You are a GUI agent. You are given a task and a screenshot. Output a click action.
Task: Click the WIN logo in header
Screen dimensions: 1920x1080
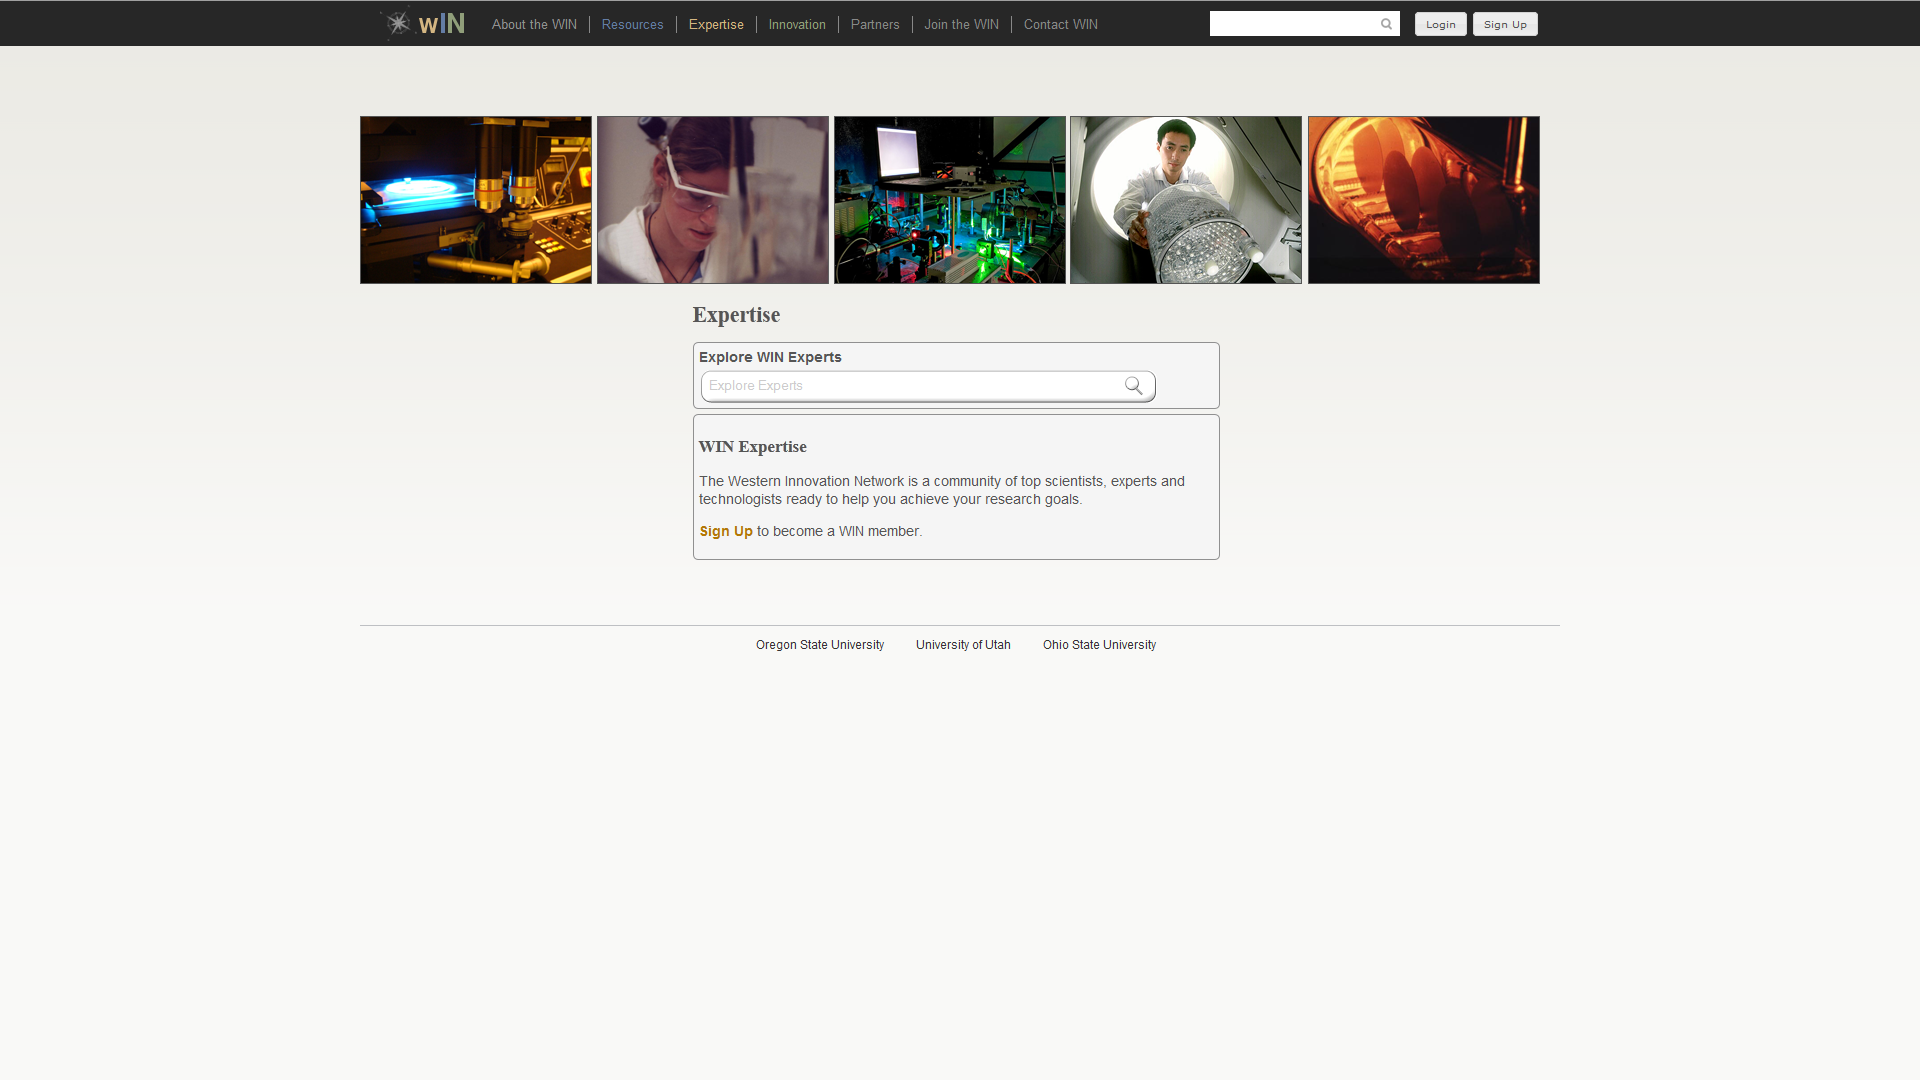424,23
